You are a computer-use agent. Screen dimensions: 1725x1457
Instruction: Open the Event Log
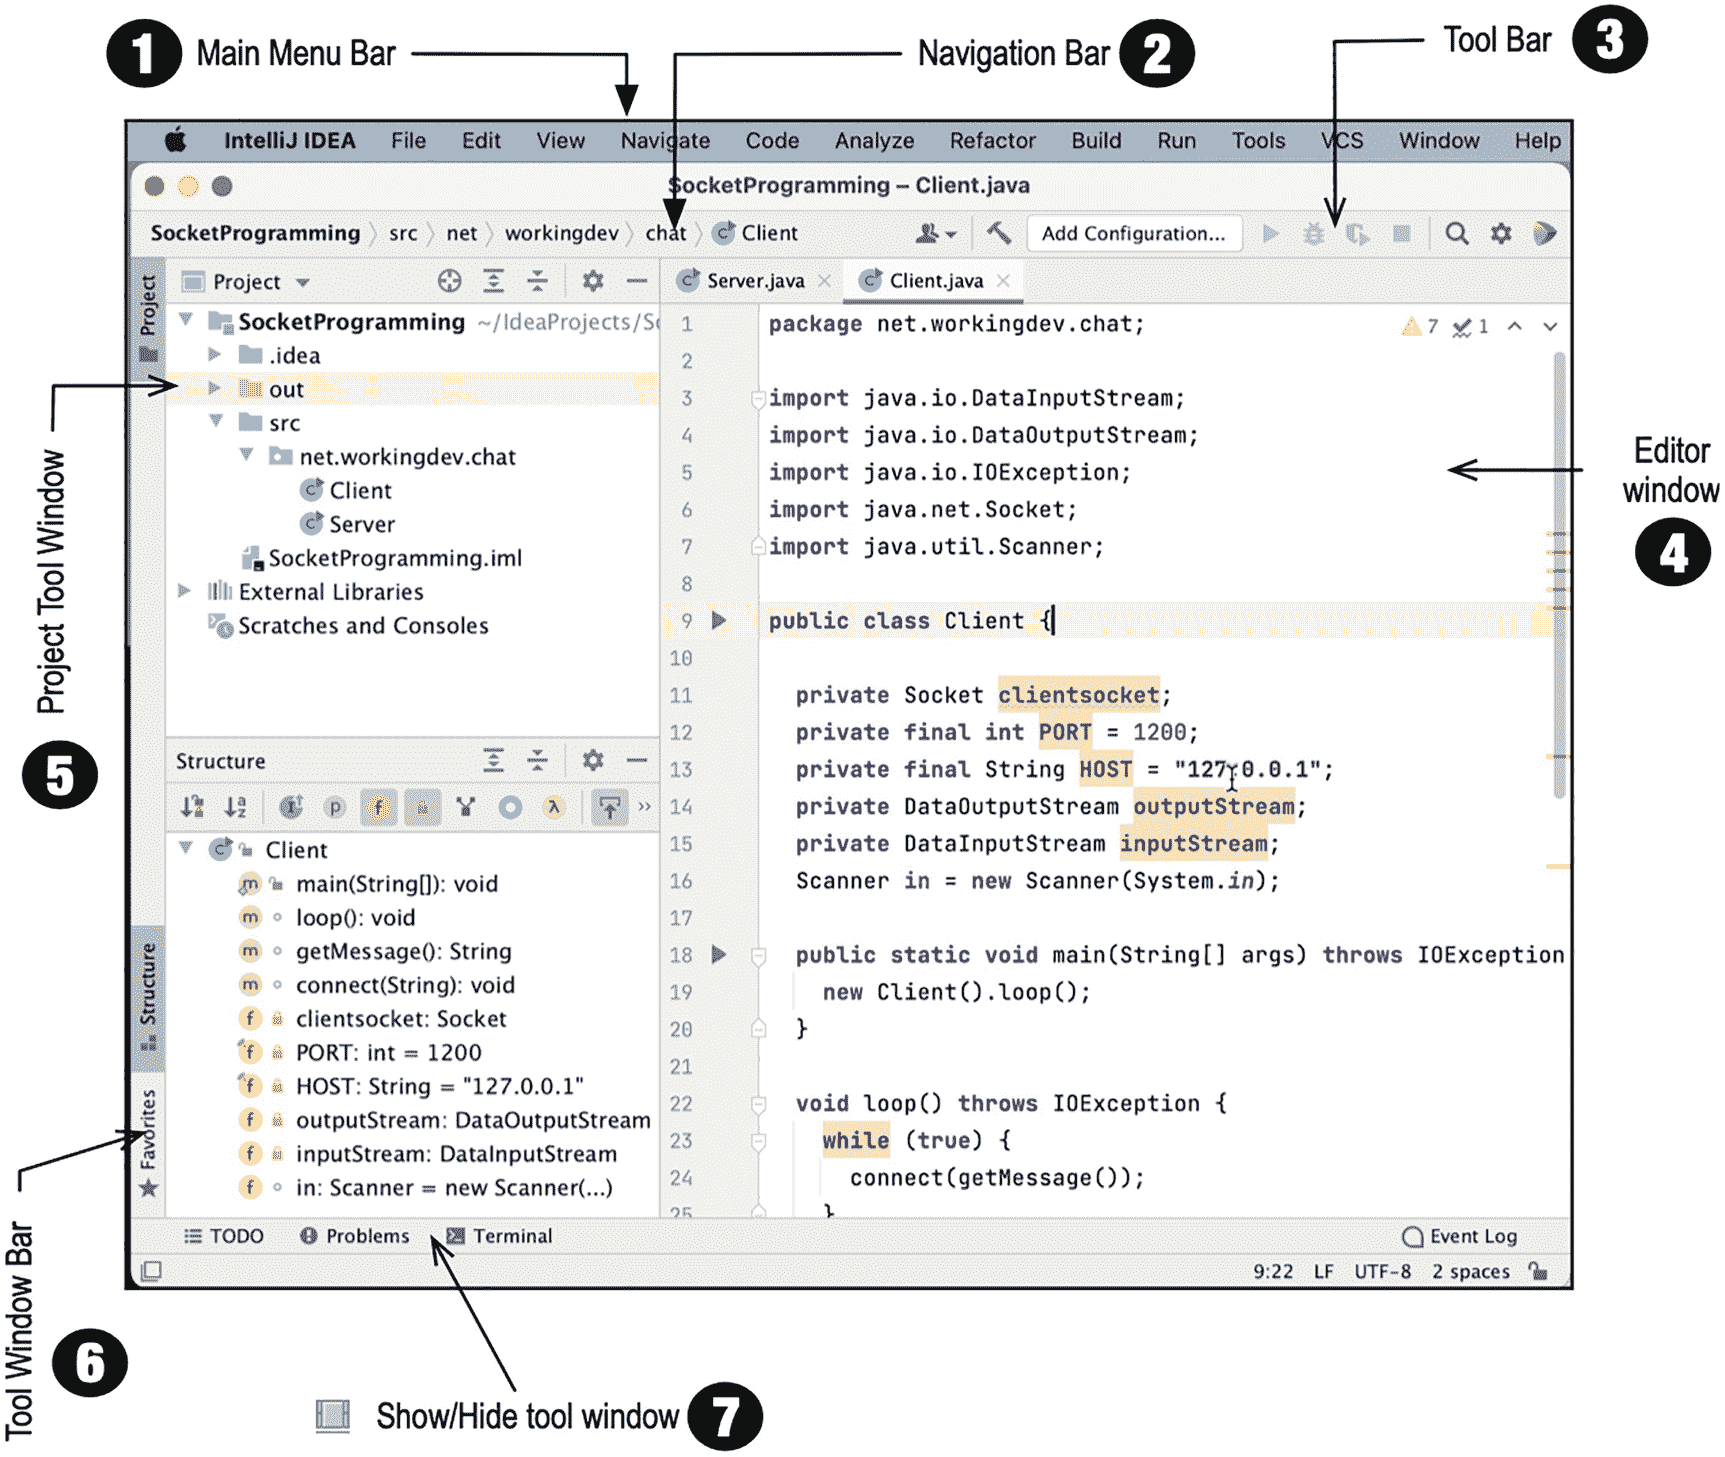point(1460,1236)
